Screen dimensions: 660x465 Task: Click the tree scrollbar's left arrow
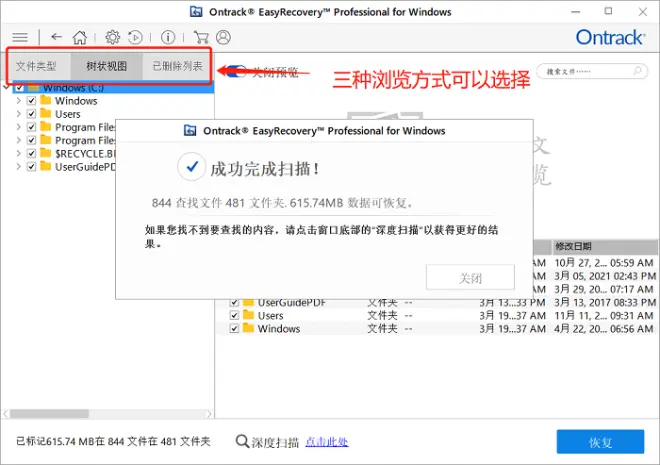click(x=6, y=414)
